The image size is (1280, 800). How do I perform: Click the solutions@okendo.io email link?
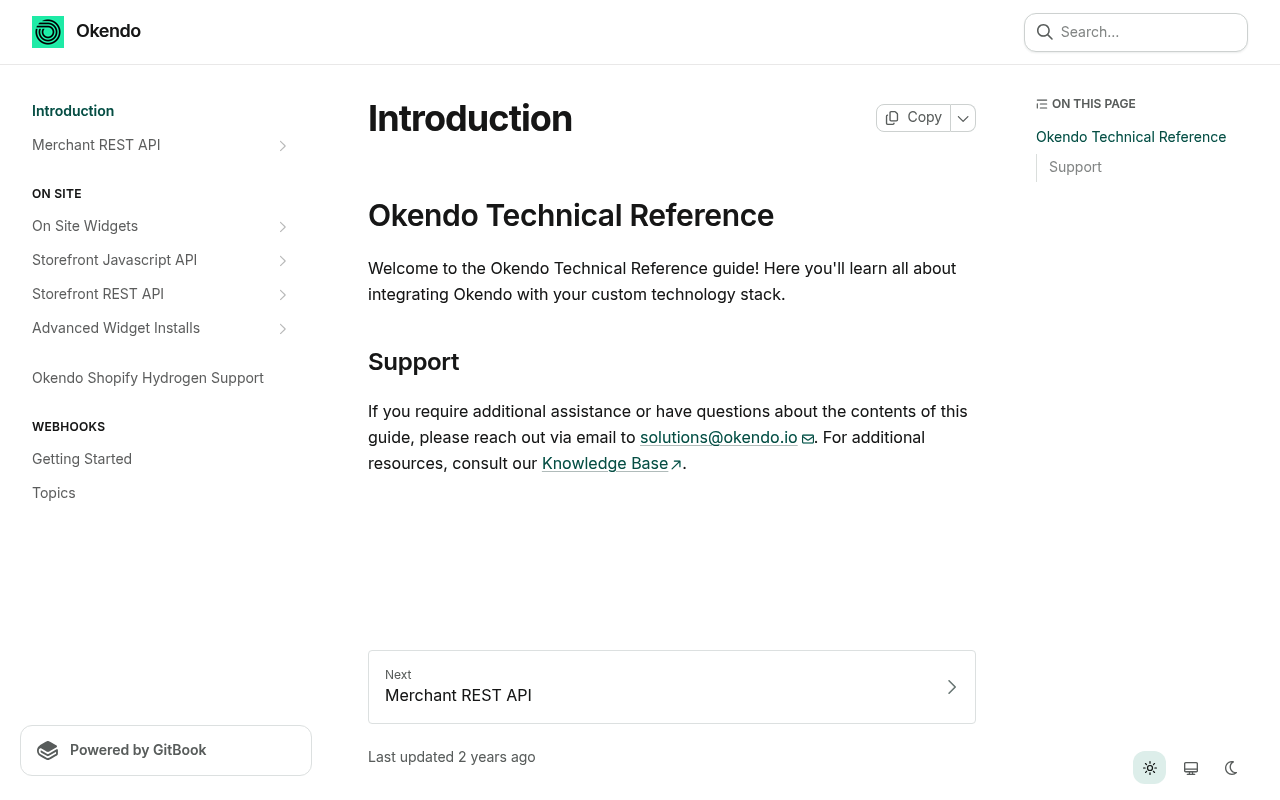(x=719, y=437)
